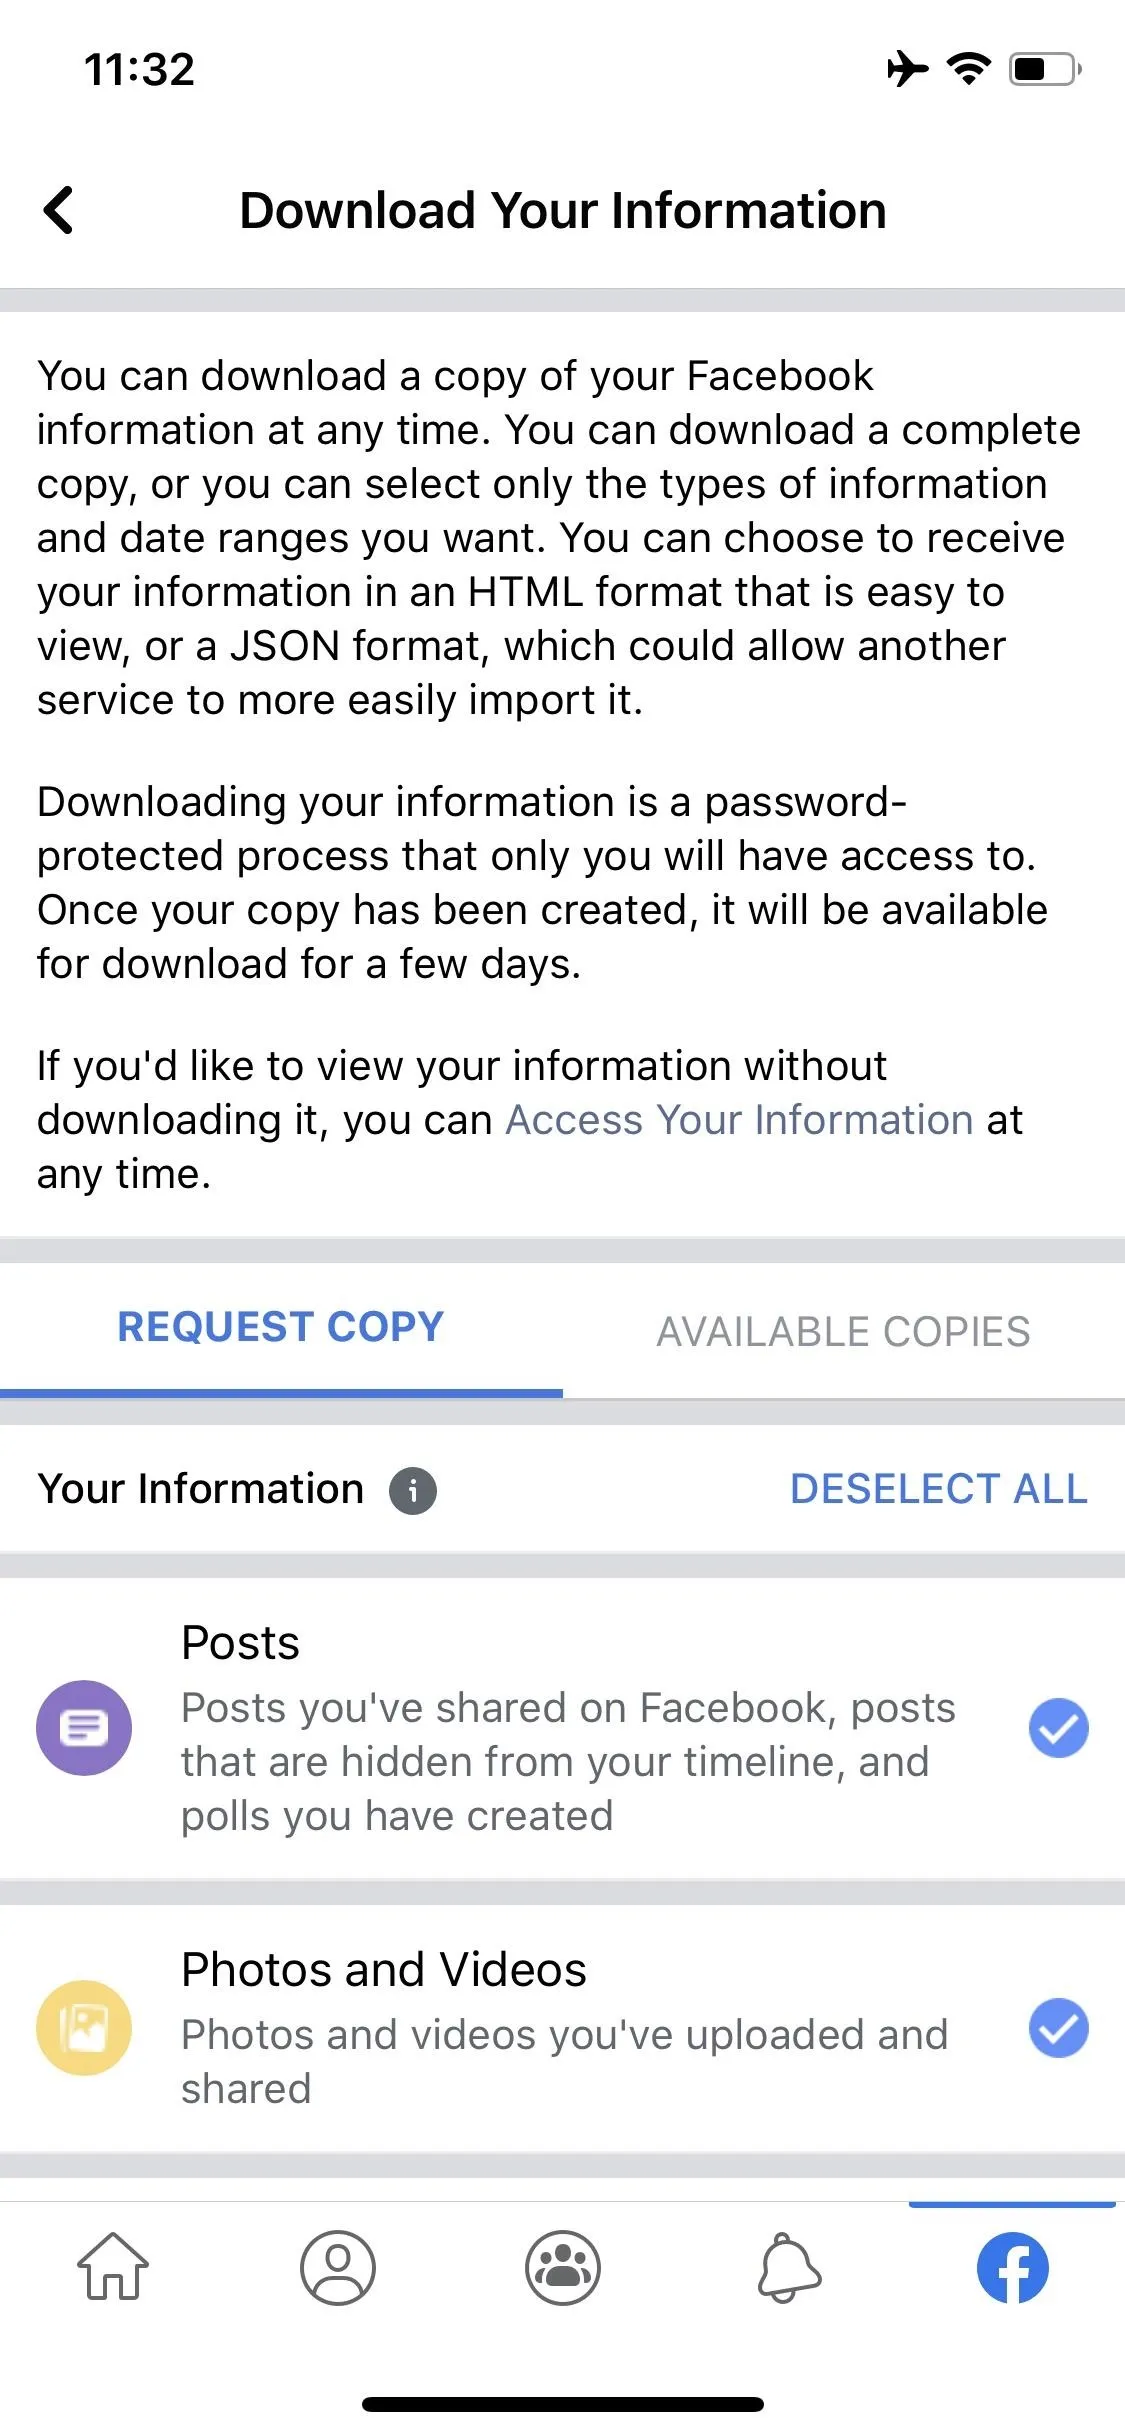Tap Deselect All

coord(939,1489)
